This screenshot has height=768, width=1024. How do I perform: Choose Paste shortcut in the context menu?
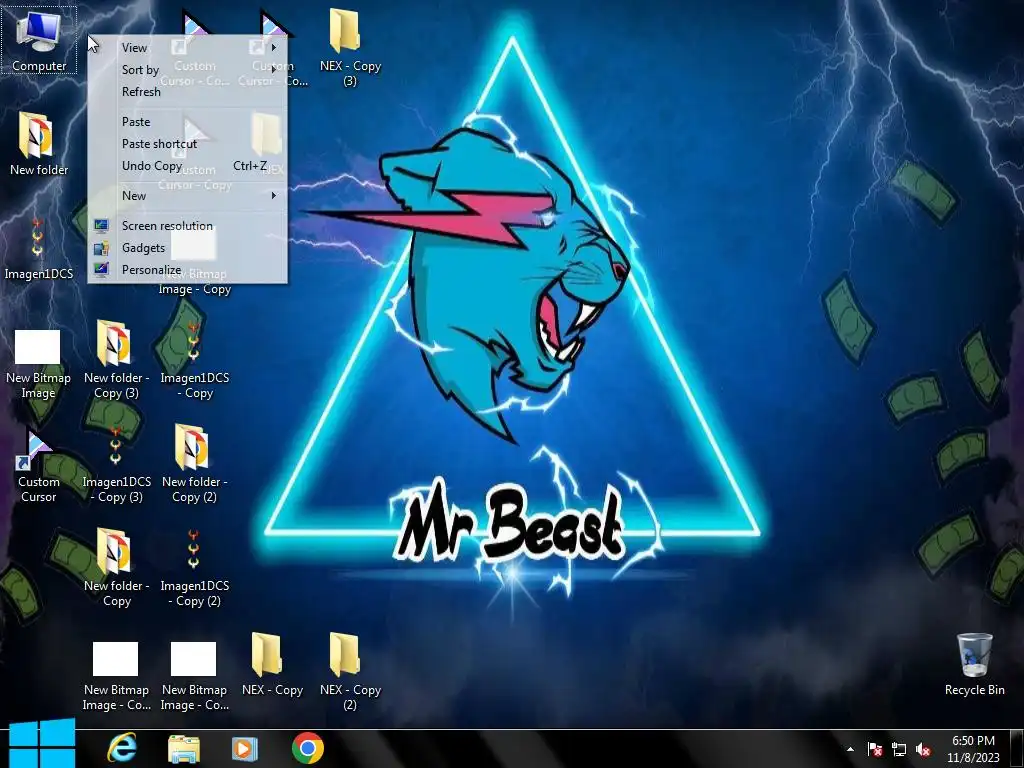pyautogui.click(x=187, y=144)
